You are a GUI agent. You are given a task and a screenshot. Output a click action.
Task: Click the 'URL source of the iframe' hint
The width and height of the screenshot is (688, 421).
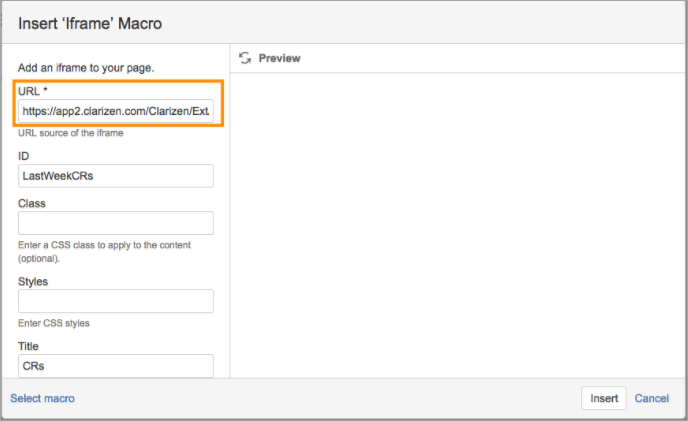(x=71, y=133)
